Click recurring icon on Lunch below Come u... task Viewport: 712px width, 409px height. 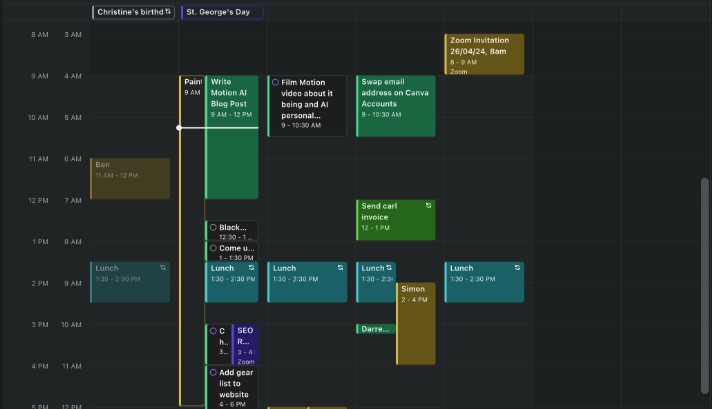coord(251,268)
